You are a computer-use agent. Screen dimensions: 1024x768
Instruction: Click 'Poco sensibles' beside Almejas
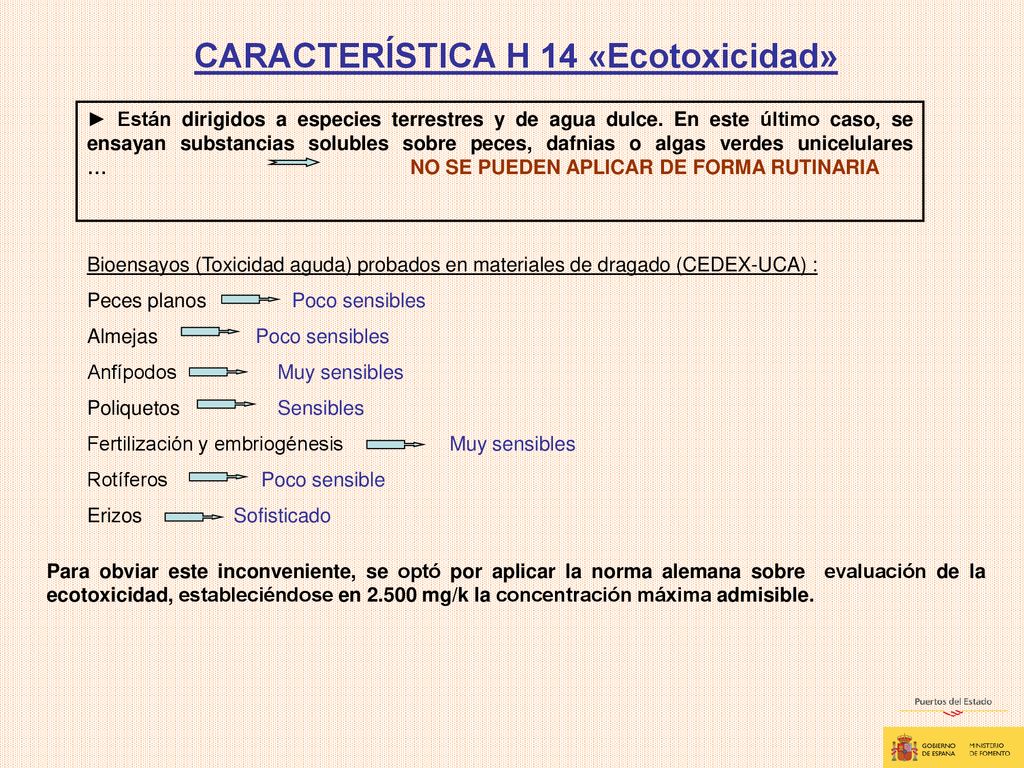click(322, 336)
